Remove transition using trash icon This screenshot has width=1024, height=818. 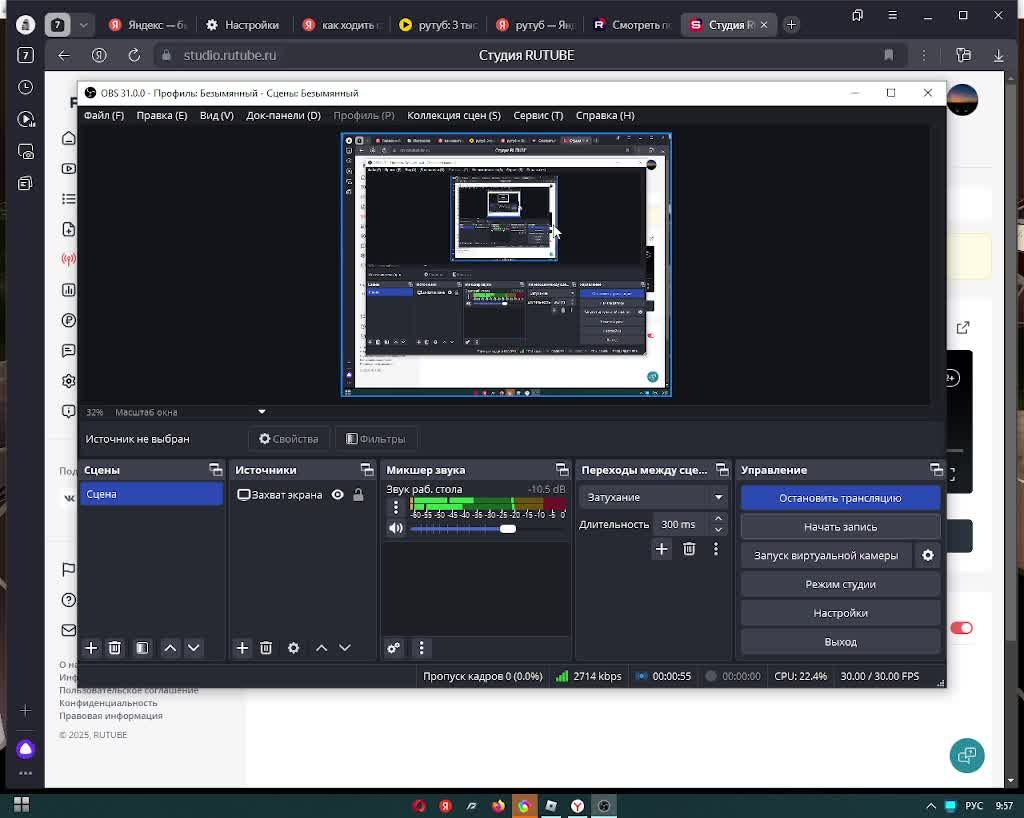tap(689, 549)
